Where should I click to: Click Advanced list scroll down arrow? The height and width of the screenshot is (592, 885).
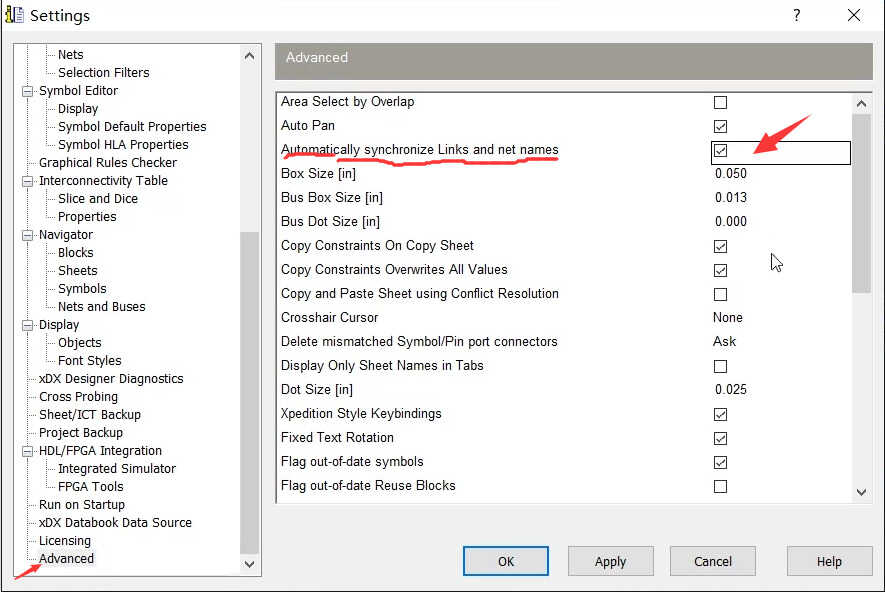click(x=861, y=493)
